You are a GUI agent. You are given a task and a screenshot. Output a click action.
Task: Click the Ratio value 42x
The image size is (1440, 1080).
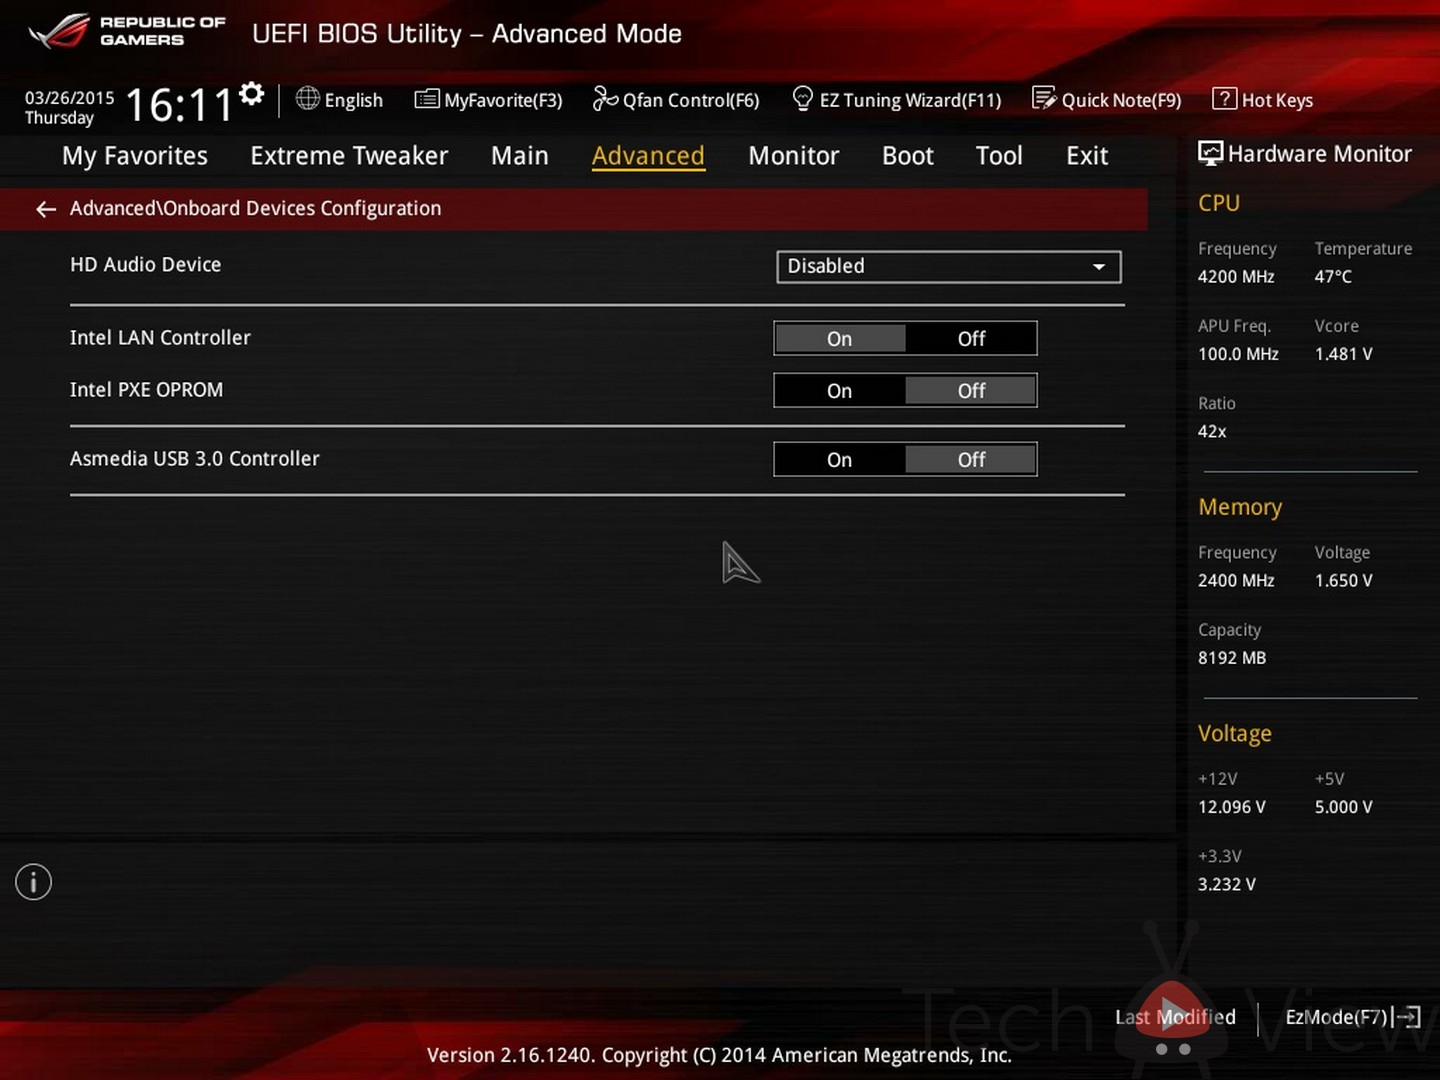(x=1212, y=432)
